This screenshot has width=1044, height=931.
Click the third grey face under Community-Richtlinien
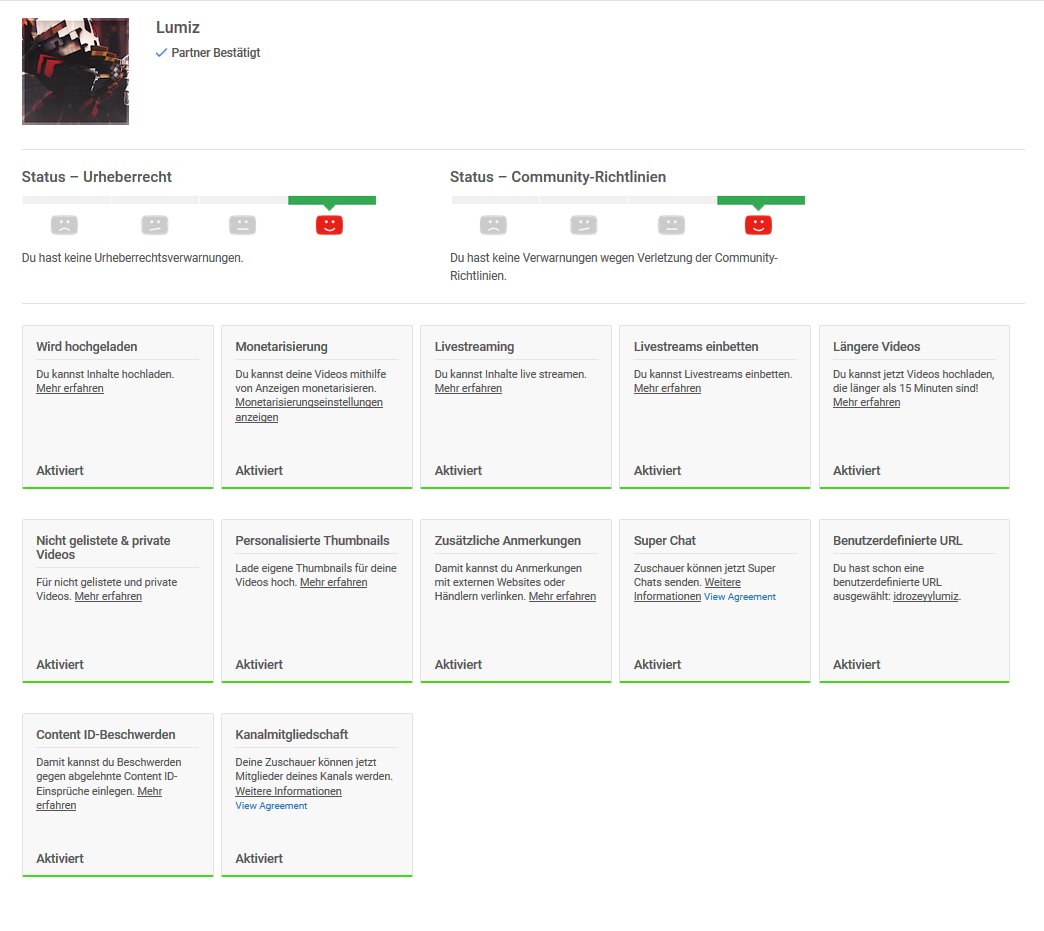pyautogui.click(x=671, y=225)
